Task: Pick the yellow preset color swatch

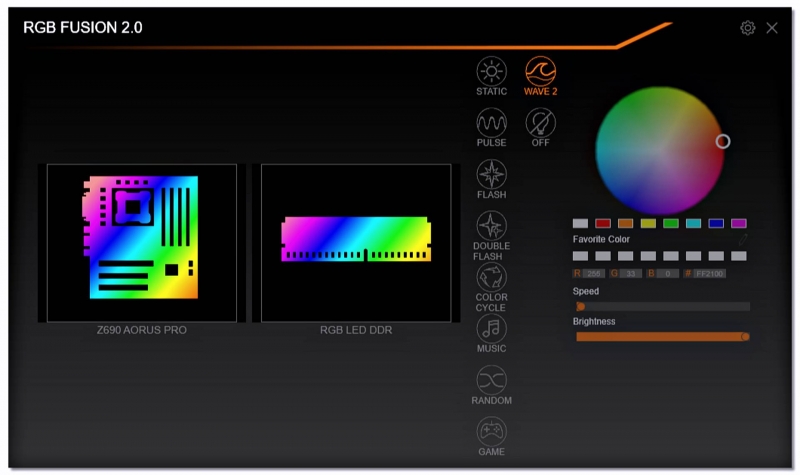Action: 648,223
